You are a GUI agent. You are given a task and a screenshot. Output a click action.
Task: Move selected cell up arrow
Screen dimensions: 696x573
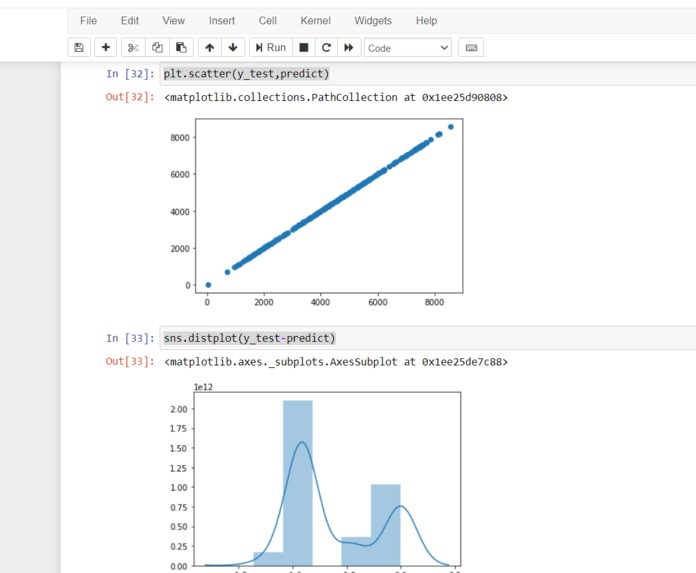pyautogui.click(x=210, y=47)
